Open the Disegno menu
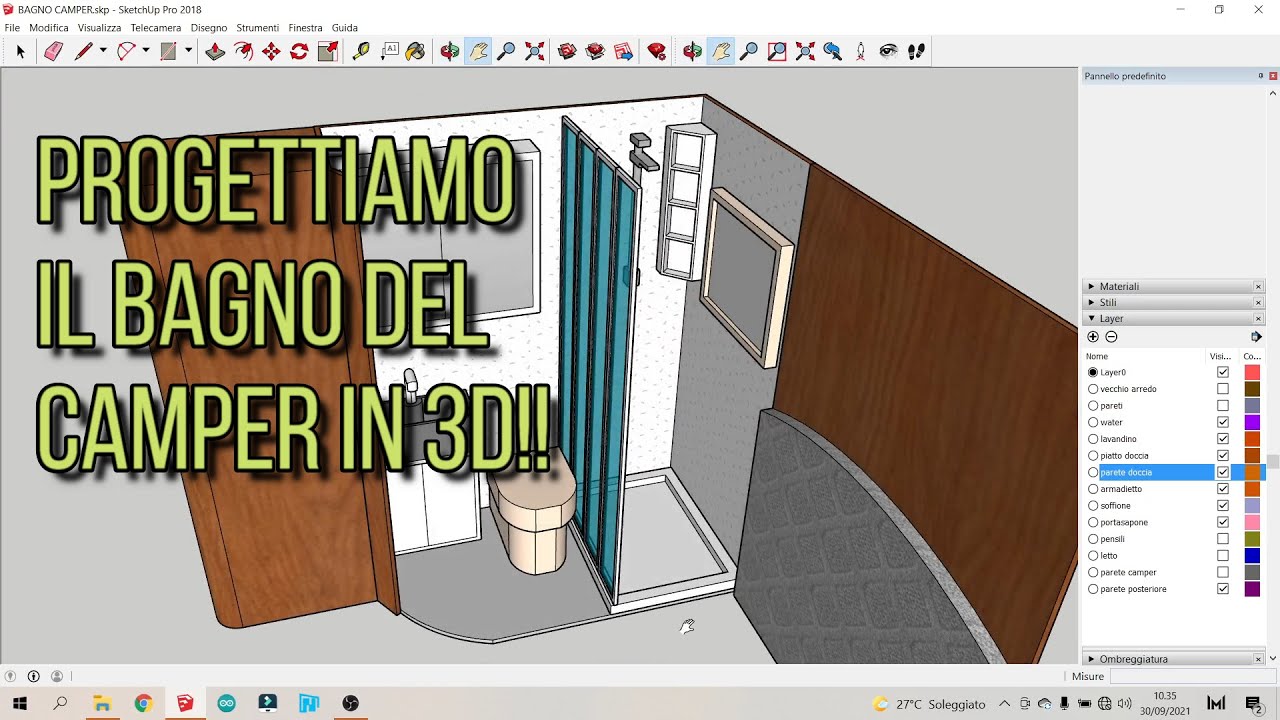This screenshot has width=1280, height=720. pyautogui.click(x=209, y=28)
